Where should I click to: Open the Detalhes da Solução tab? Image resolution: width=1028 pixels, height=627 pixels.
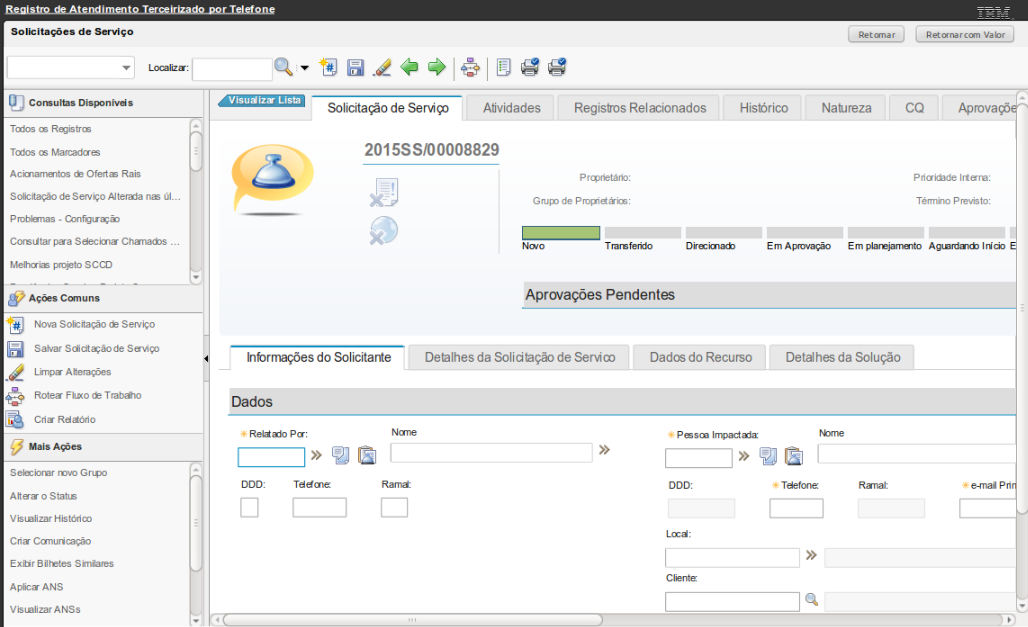842,357
